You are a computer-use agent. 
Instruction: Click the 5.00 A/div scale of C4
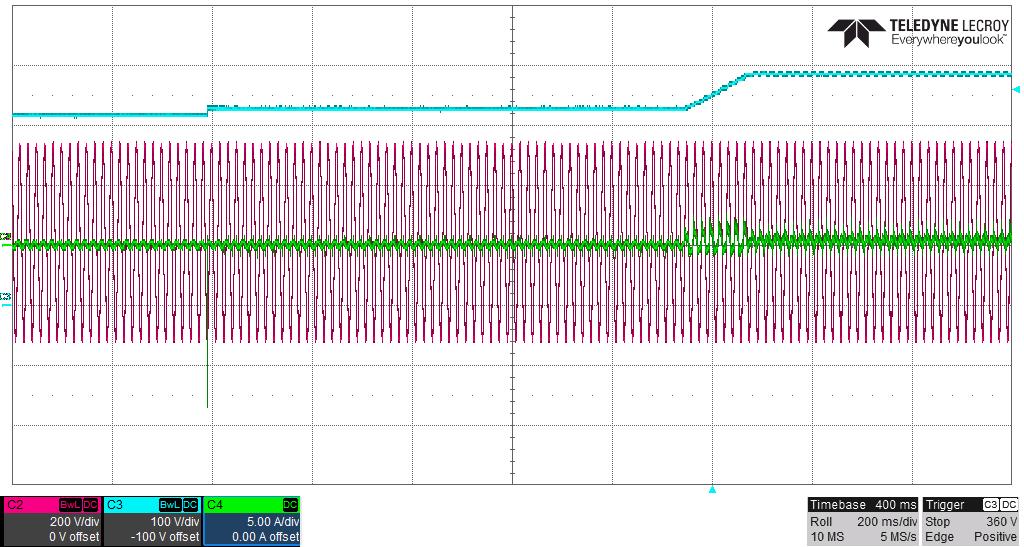pos(272,522)
